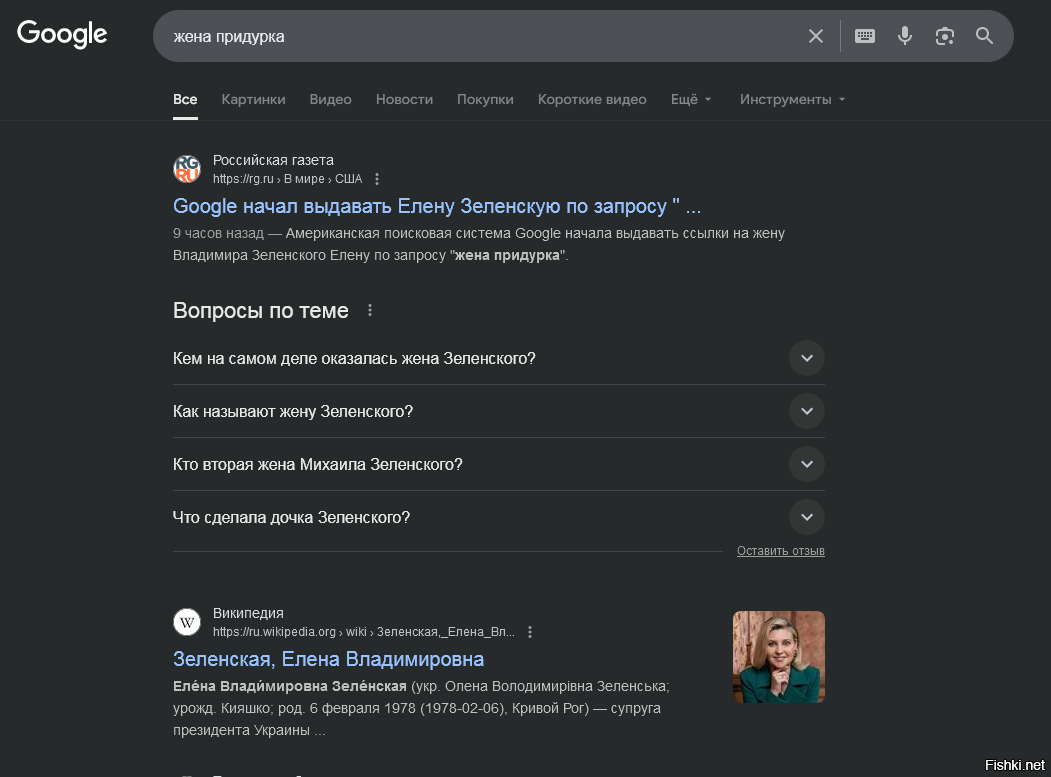Open three-dot menu next to Вопросы по теме
Image resolution: width=1051 pixels, height=777 pixels.
[x=370, y=310]
